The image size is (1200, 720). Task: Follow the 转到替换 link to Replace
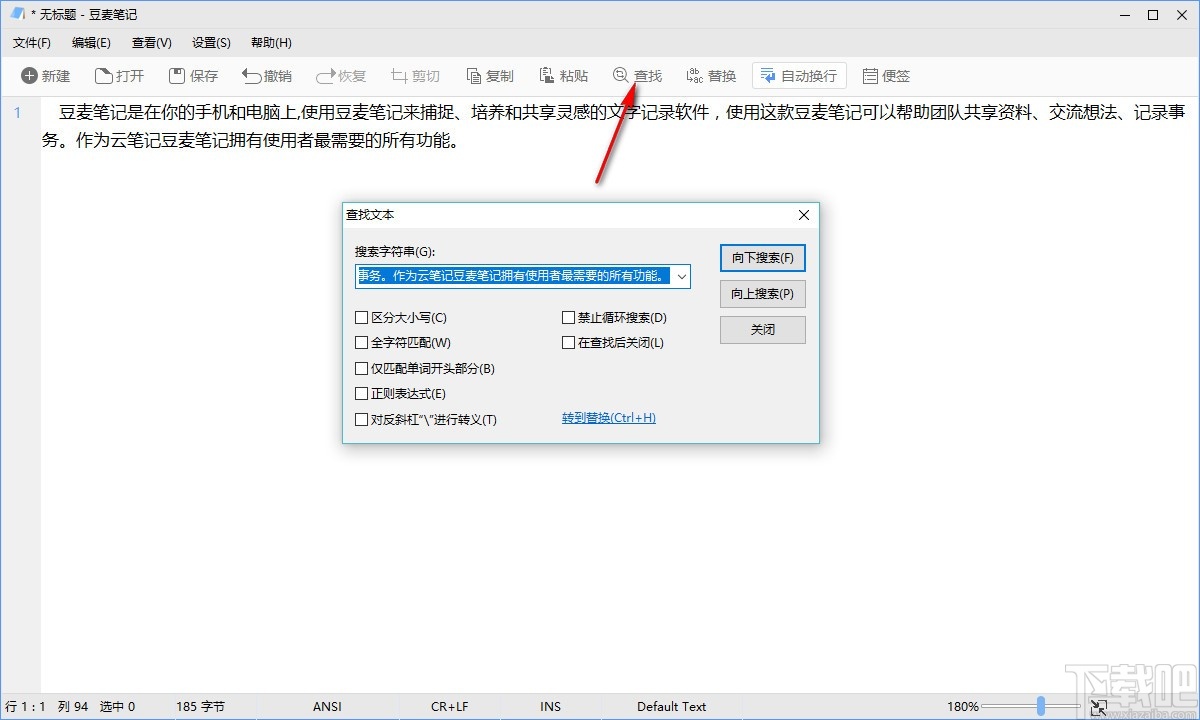pos(608,417)
